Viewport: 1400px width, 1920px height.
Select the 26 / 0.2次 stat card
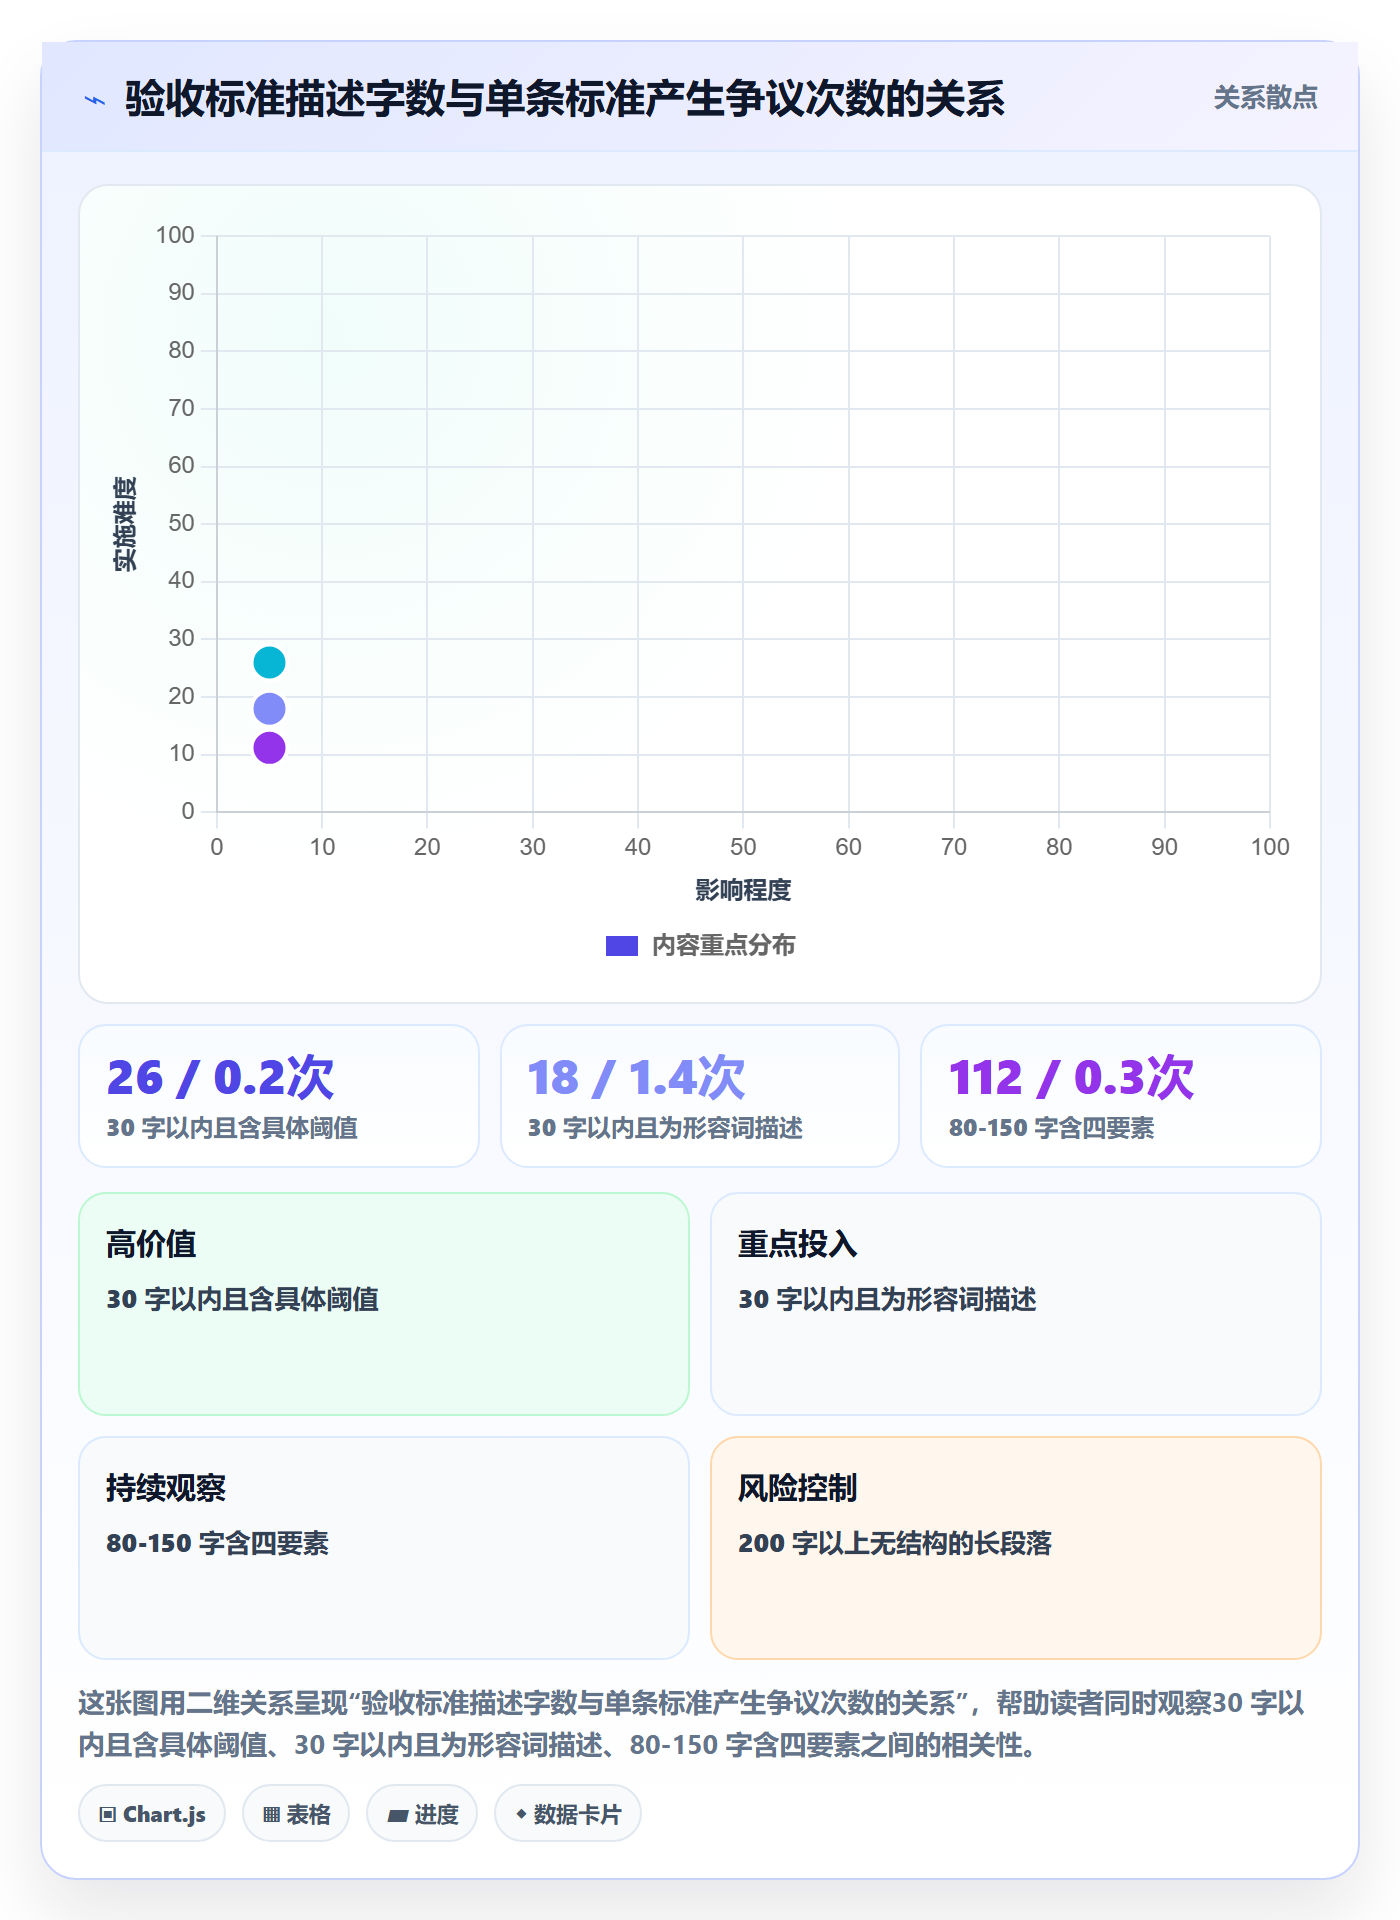point(279,1096)
